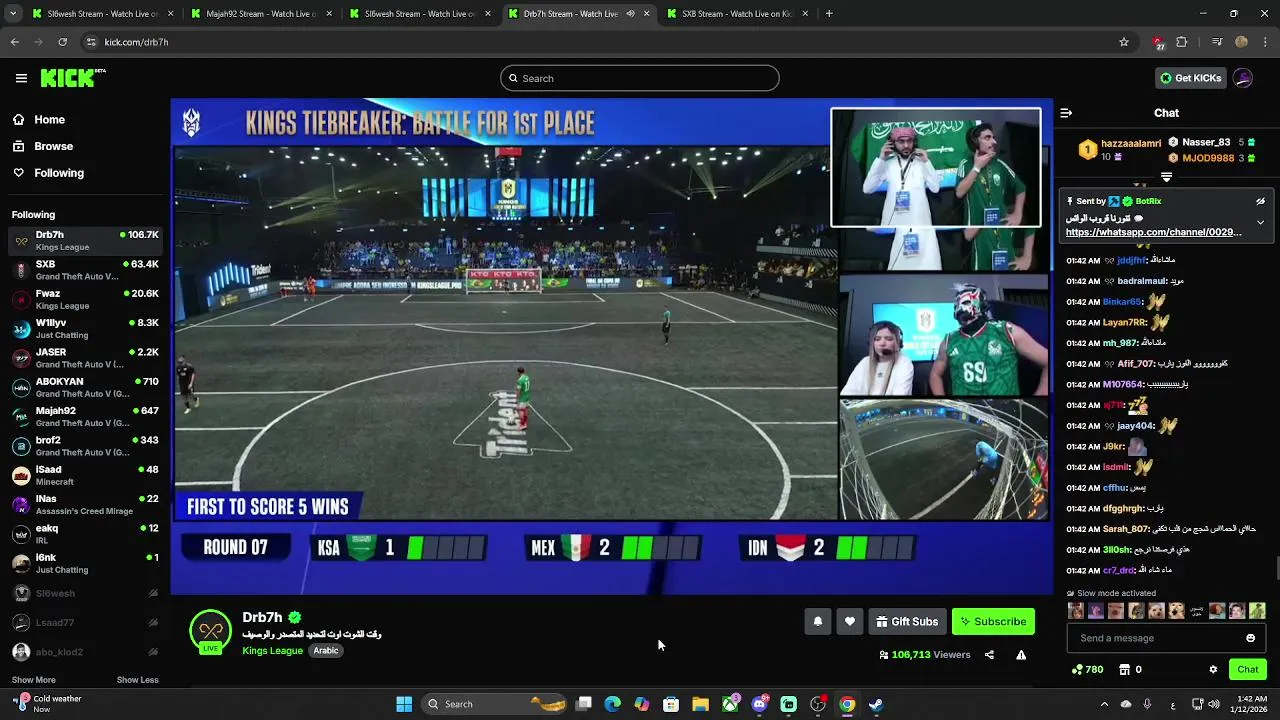Expand the gift leaderboard handle
The height and width of the screenshot is (720, 1280).
tap(1166, 177)
